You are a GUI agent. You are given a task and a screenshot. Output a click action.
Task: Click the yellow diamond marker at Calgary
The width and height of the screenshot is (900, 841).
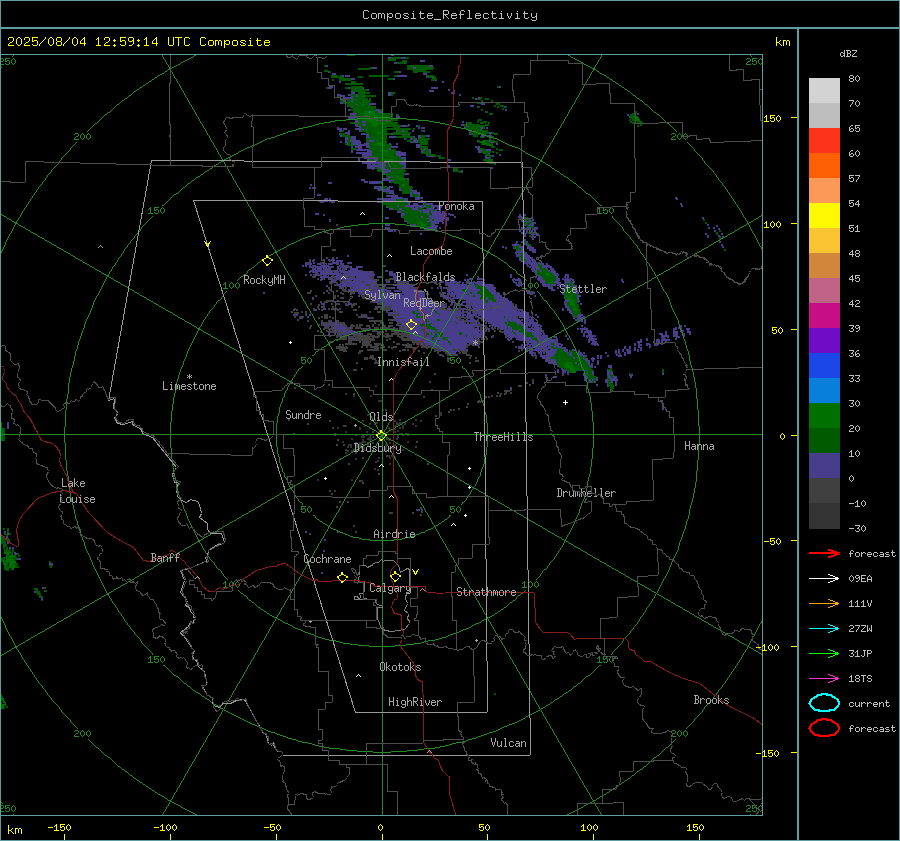pos(395,576)
